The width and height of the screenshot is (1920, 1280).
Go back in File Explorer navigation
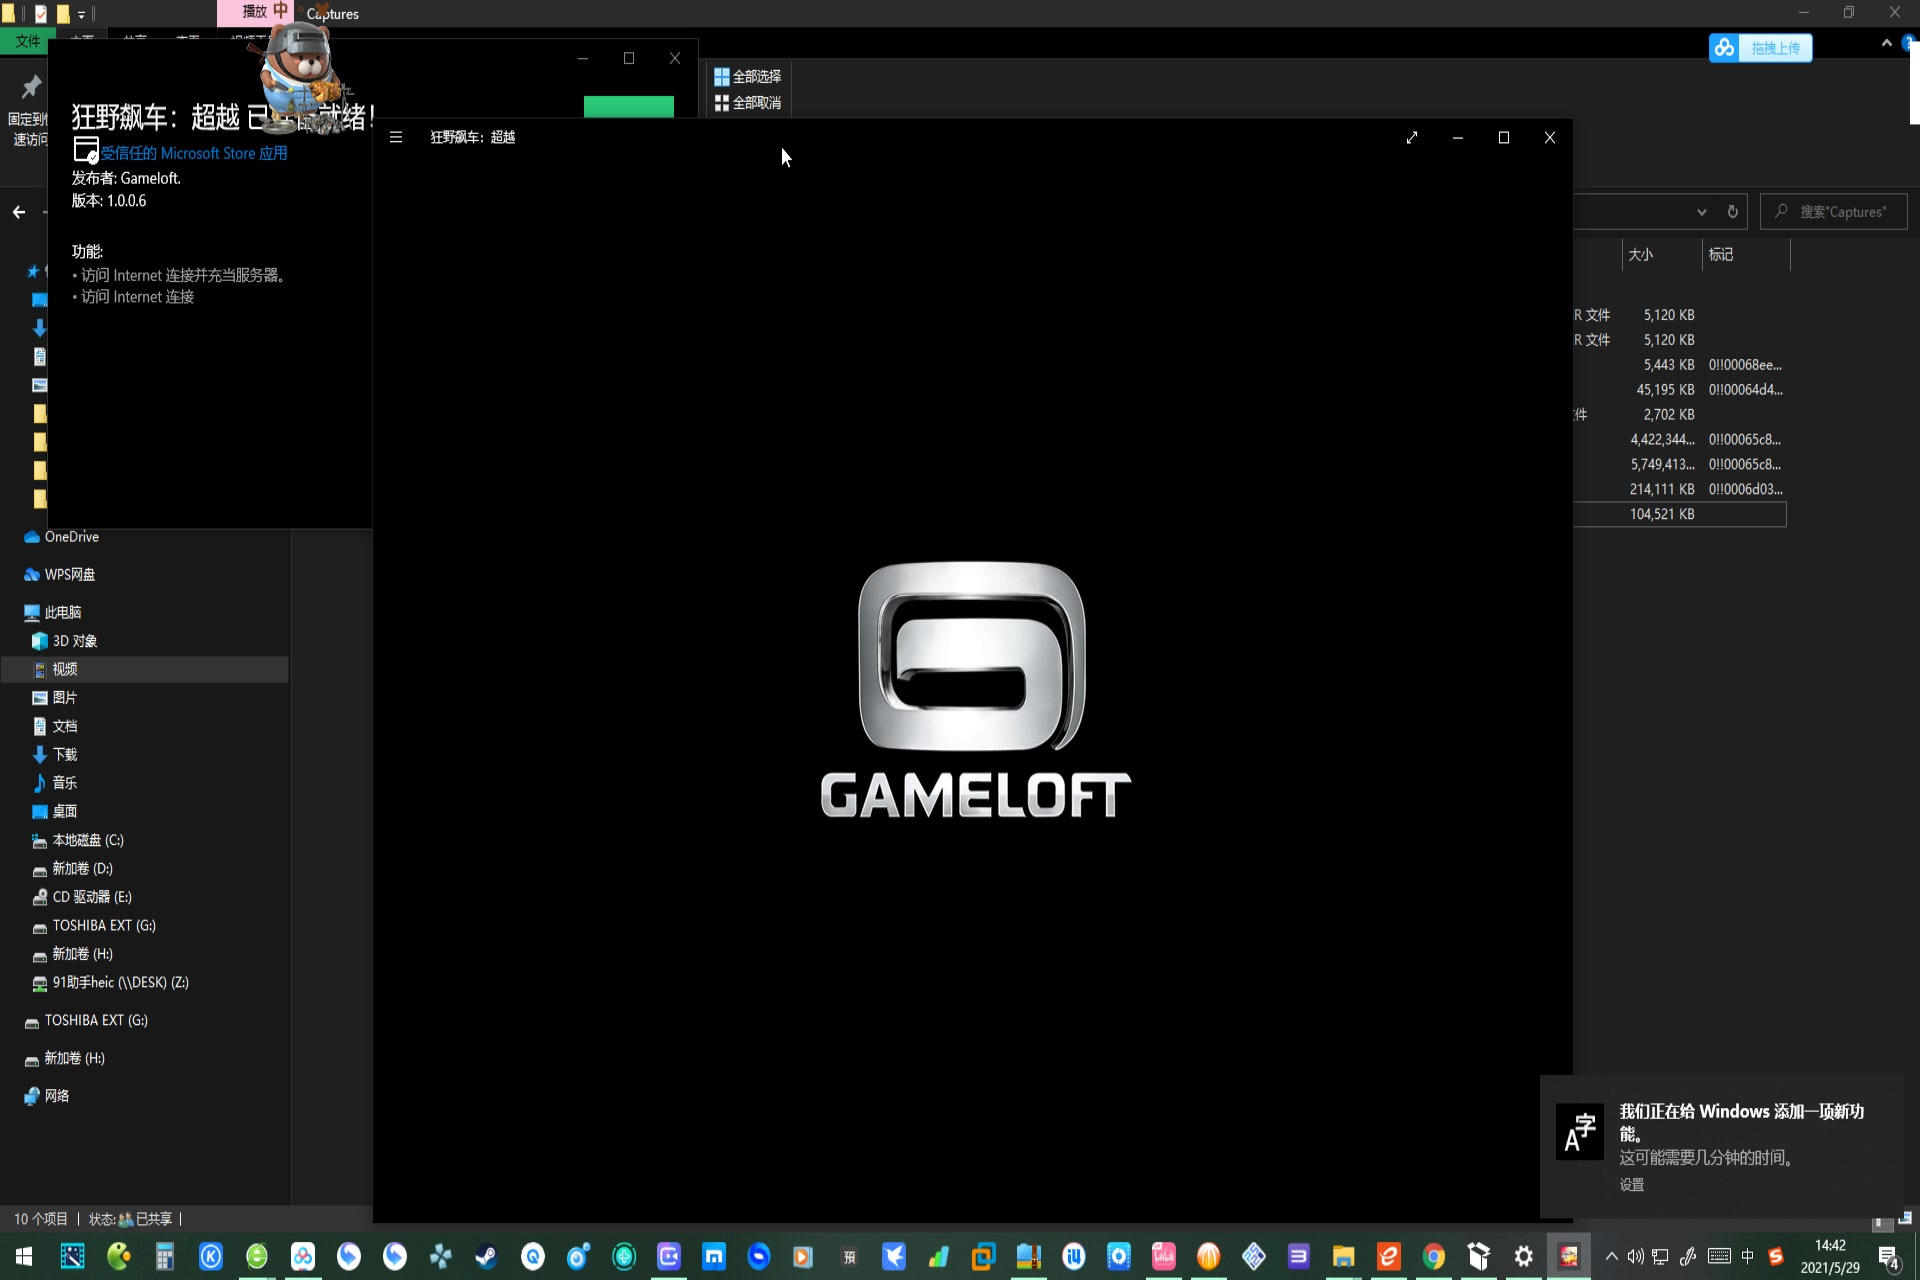19,212
